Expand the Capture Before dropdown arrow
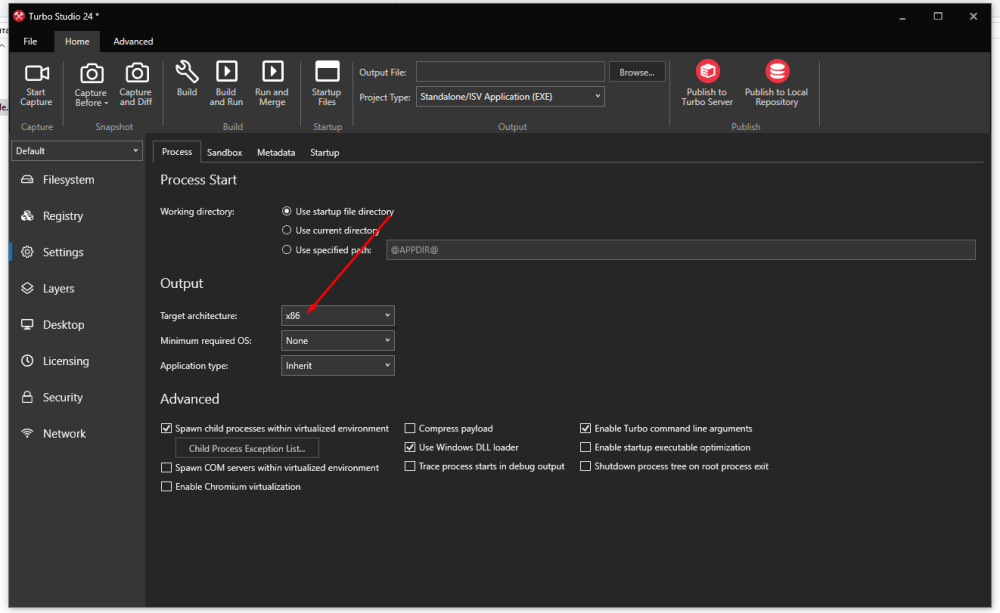Screen dimensions: 1000x613 pos(107,103)
